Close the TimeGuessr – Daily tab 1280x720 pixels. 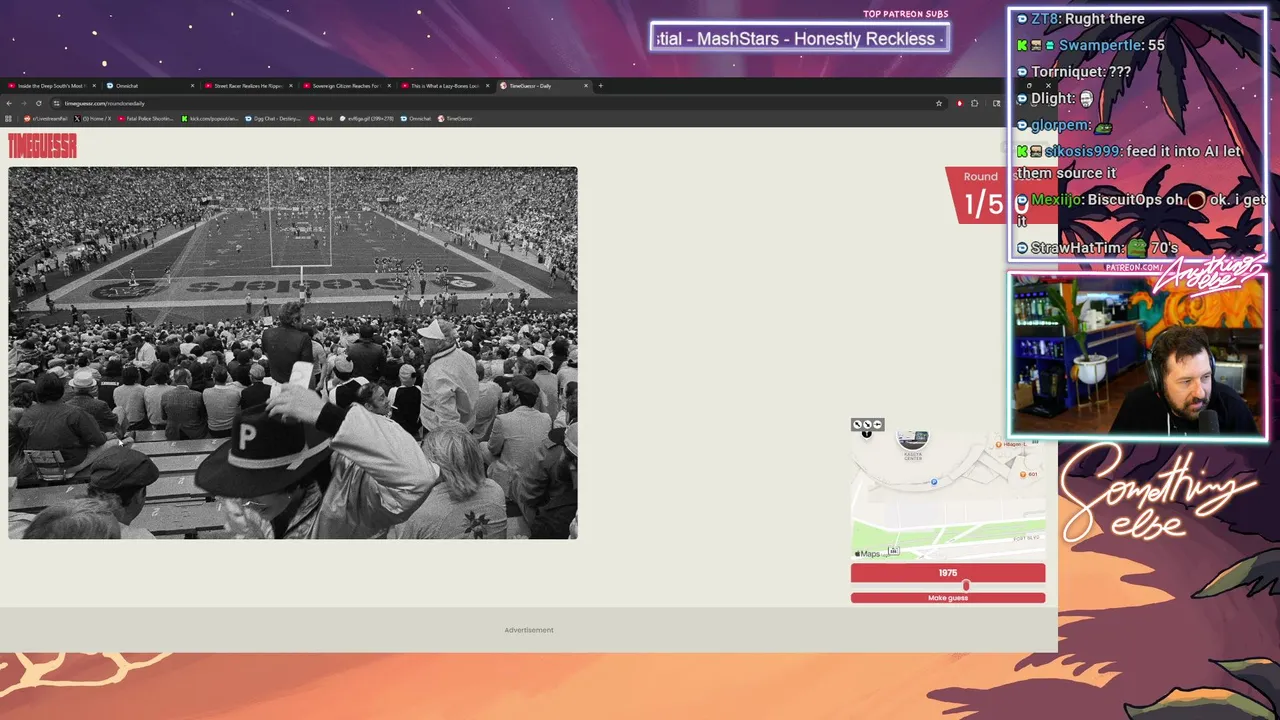coord(586,86)
